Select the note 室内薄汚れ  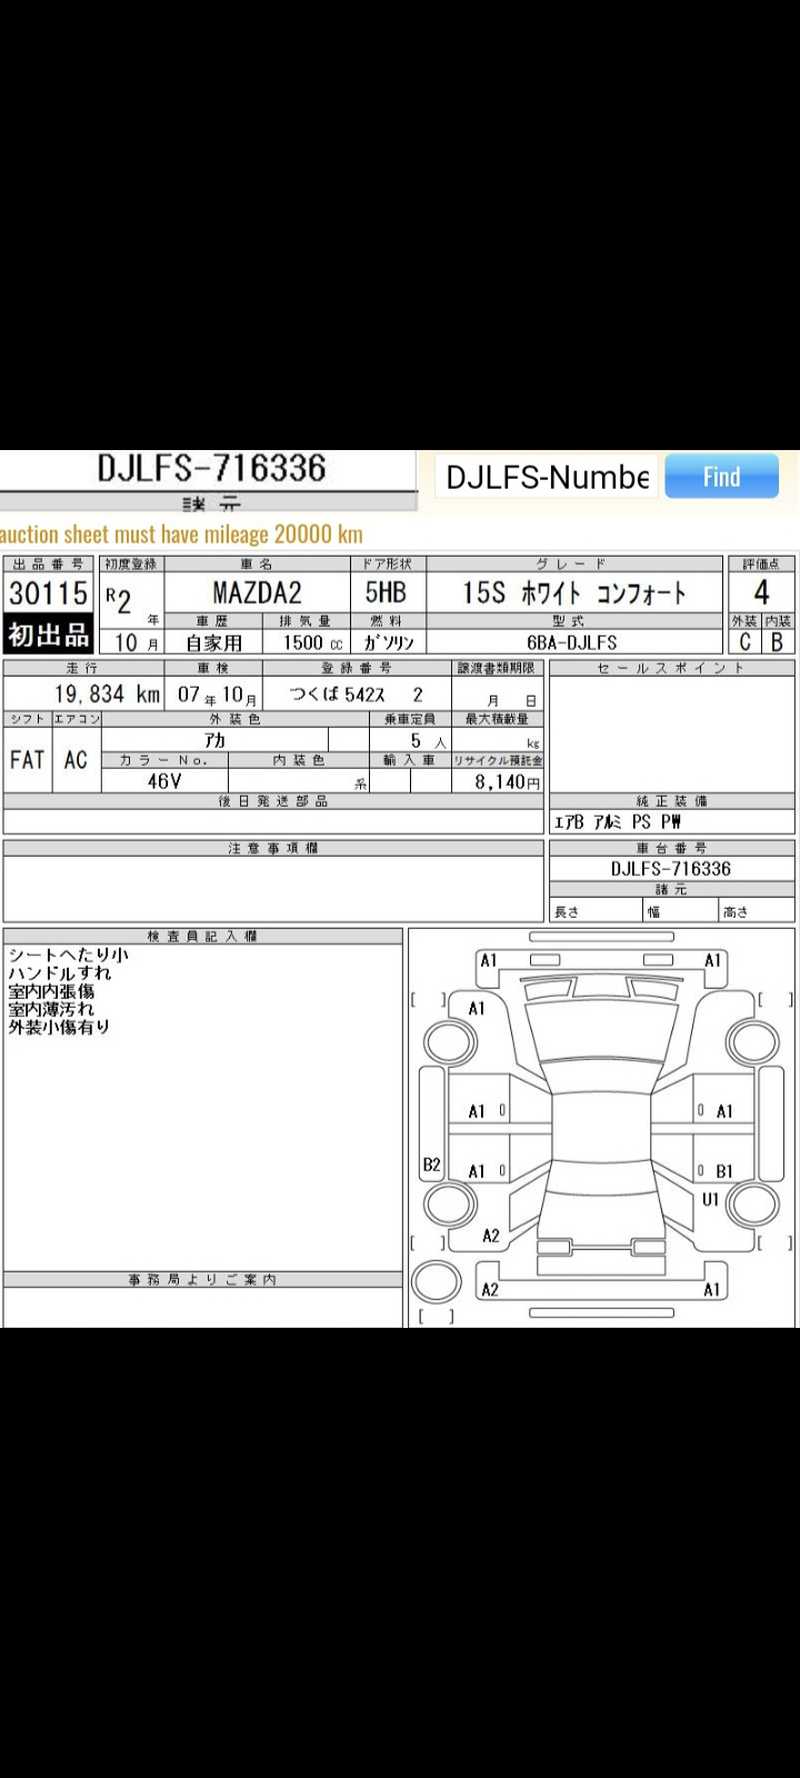(51, 1009)
